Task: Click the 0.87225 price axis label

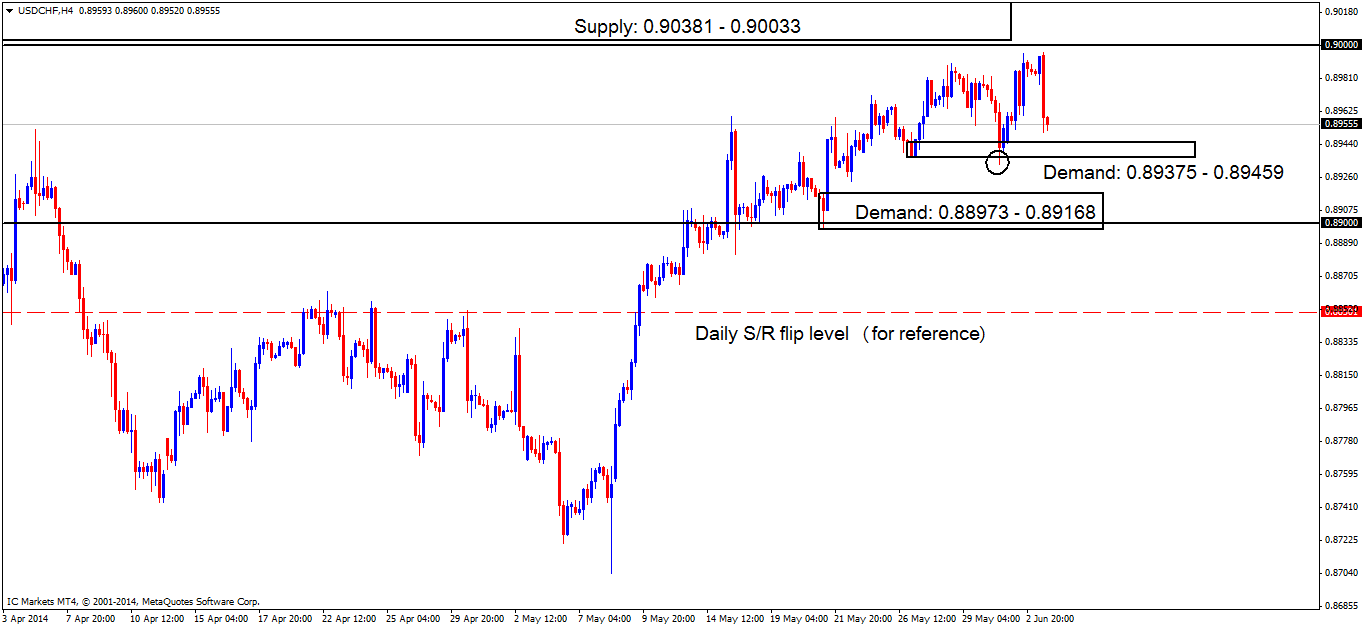Action: point(1342,539)
